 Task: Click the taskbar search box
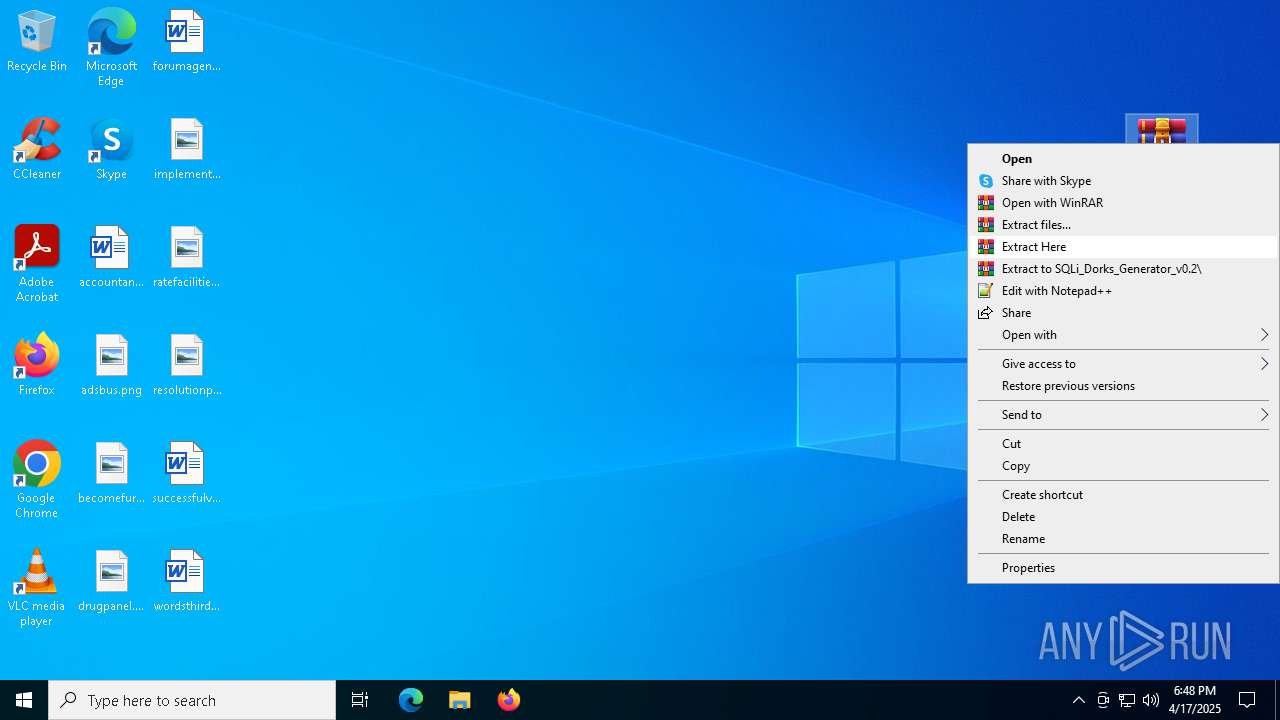192,700
